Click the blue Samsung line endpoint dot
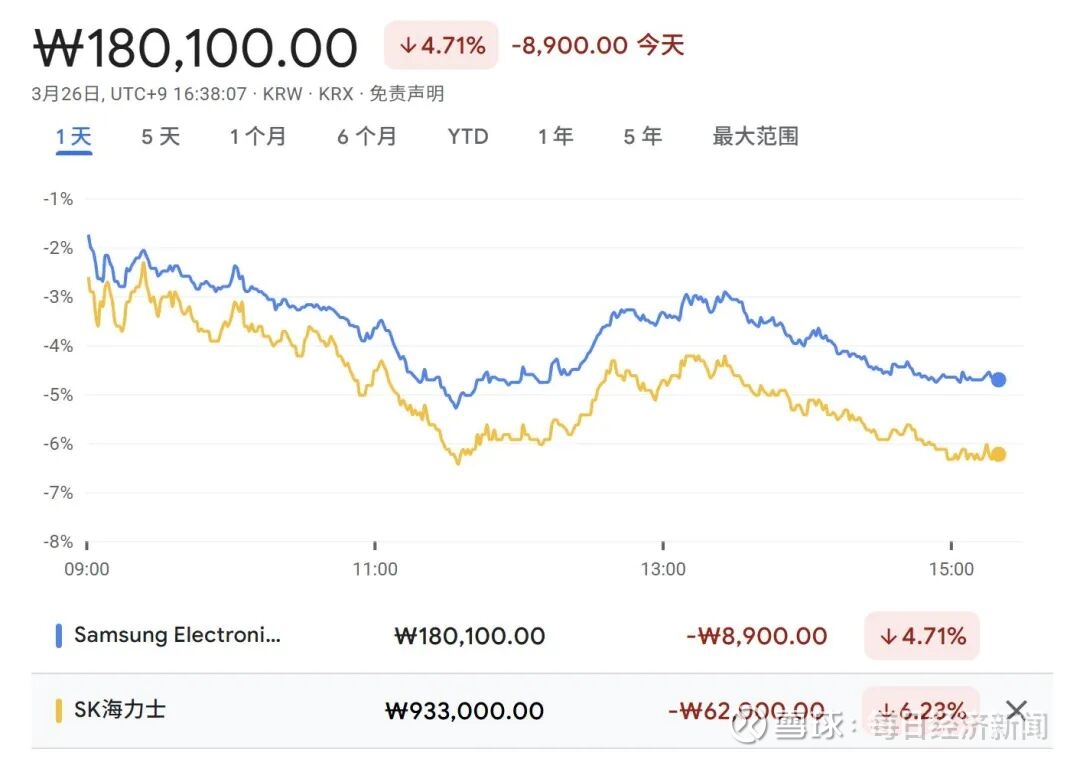1080x759 pixels. pos(997,380)
